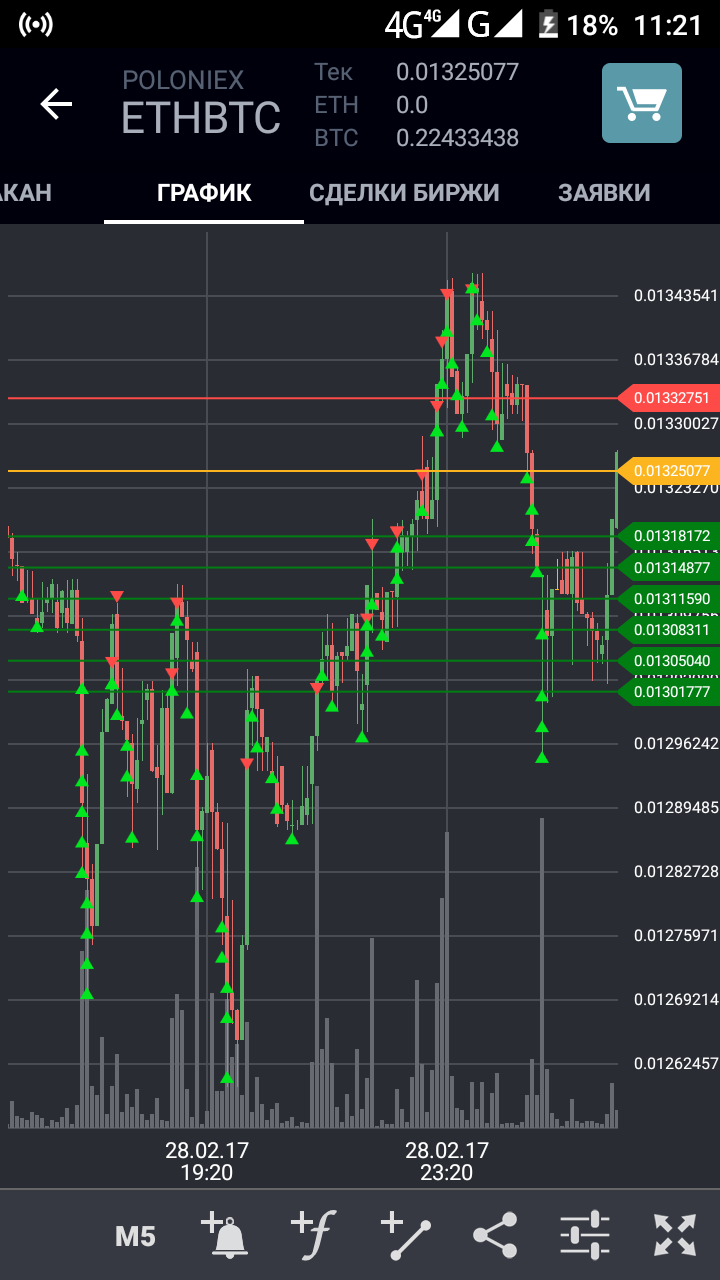Share the chart via share icon

[x=495, y=1235]
